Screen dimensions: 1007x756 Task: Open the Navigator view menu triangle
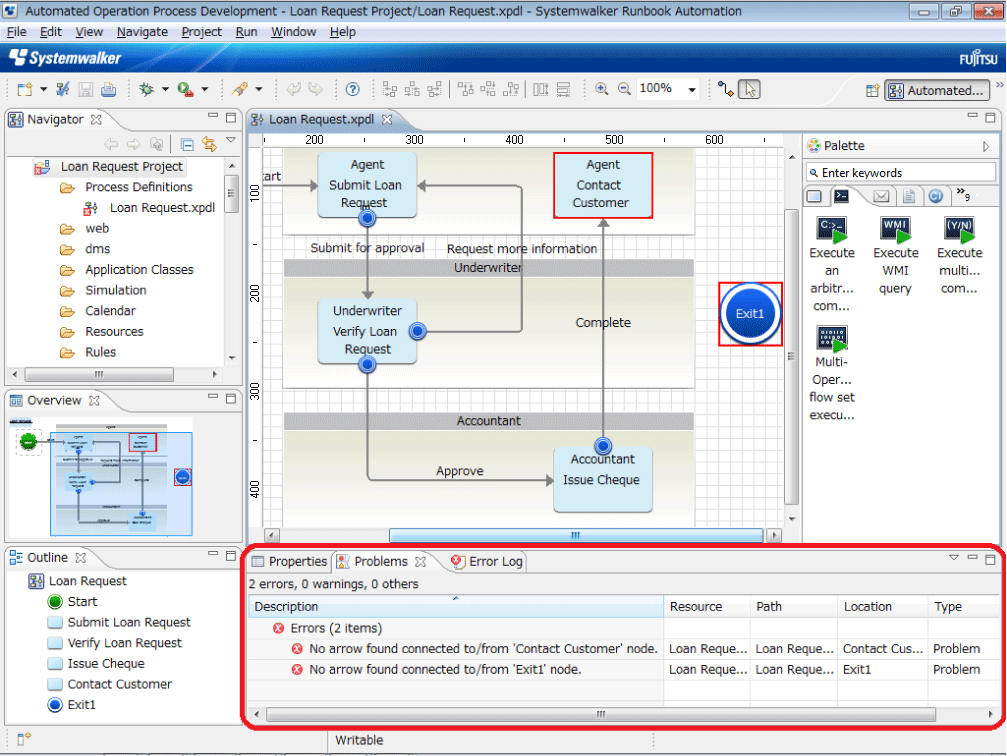[x=231, y=140]
